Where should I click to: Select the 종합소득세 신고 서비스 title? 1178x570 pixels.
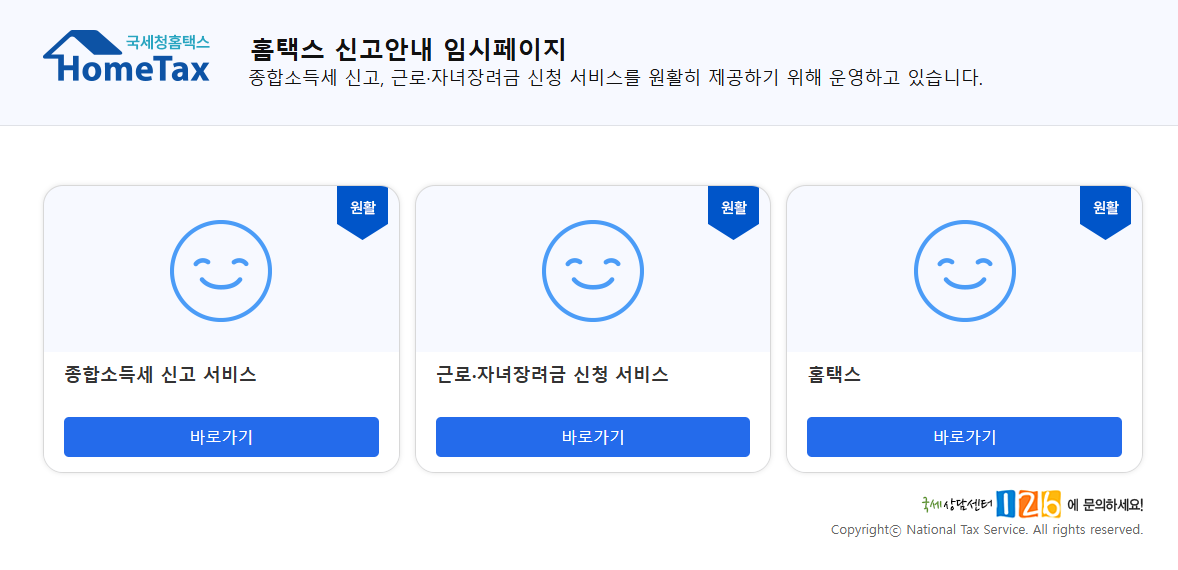coord(161,375)
